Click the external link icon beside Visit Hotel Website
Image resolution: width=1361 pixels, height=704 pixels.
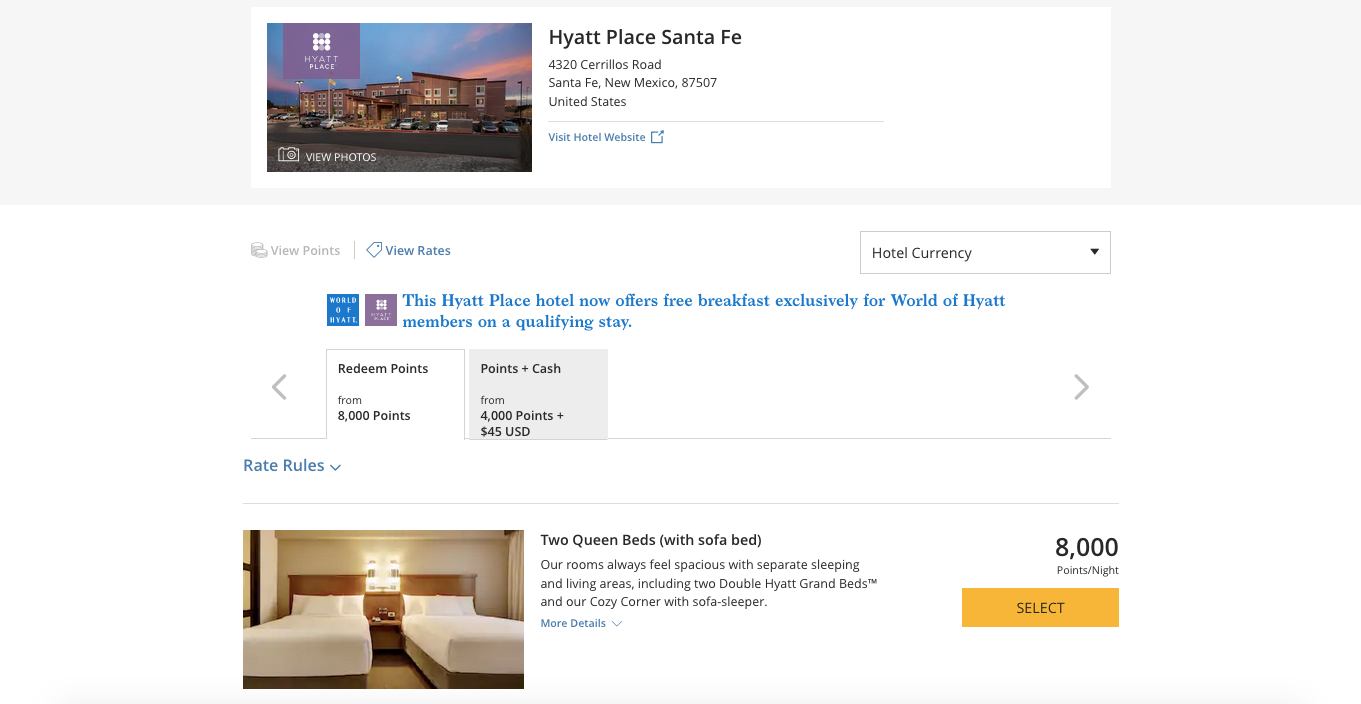(x=658, y=137)
